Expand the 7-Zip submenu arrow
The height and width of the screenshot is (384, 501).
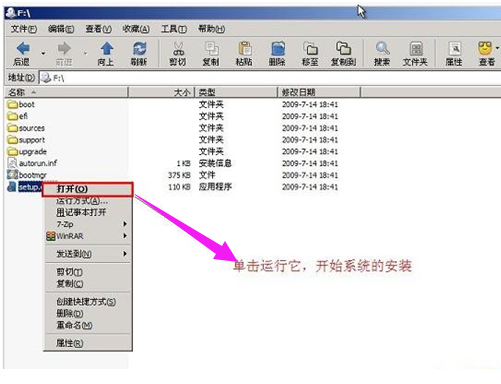tap(125, 224)
